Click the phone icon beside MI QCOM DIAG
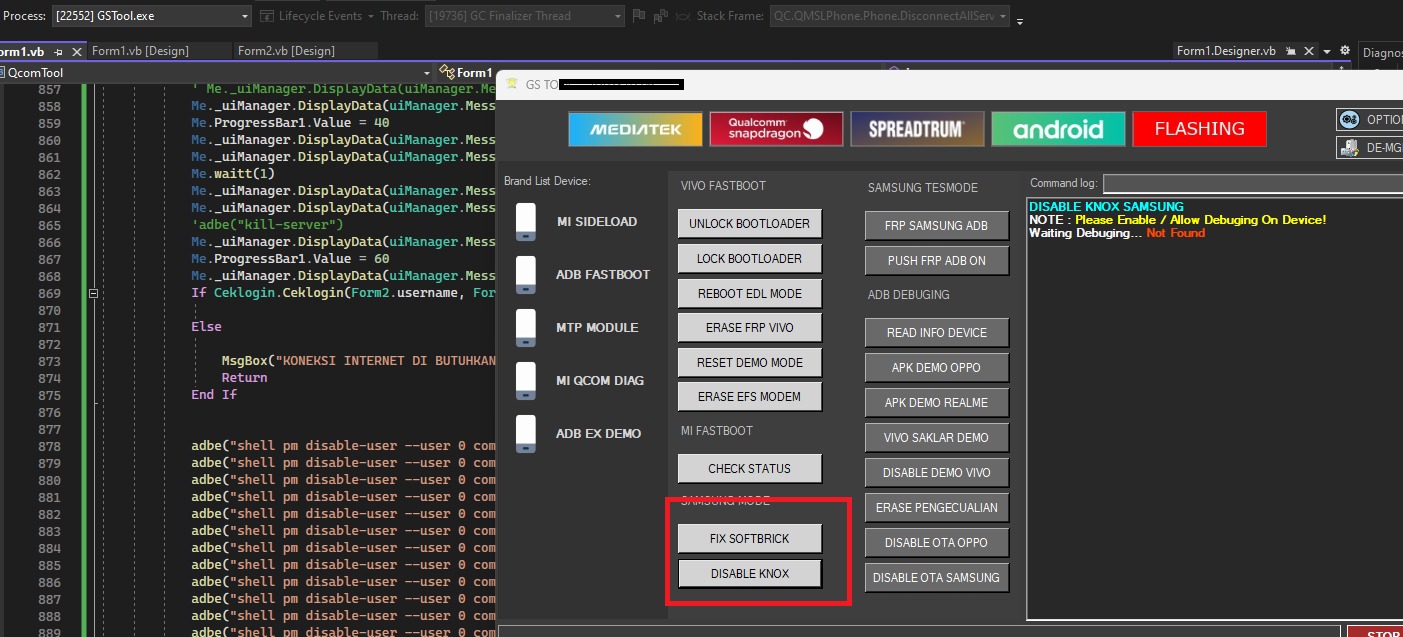The height and width of the screenshot is (637, 1403). (526, 380)
